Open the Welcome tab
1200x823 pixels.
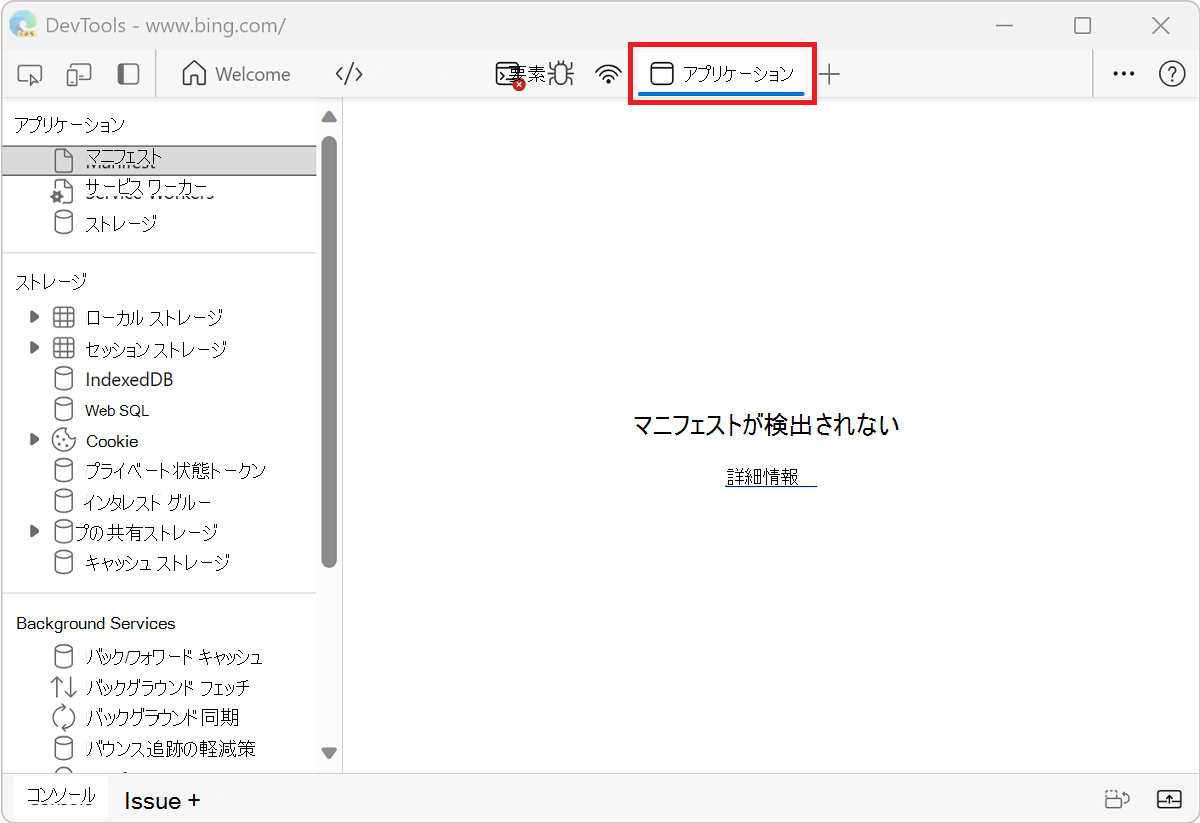236,73
